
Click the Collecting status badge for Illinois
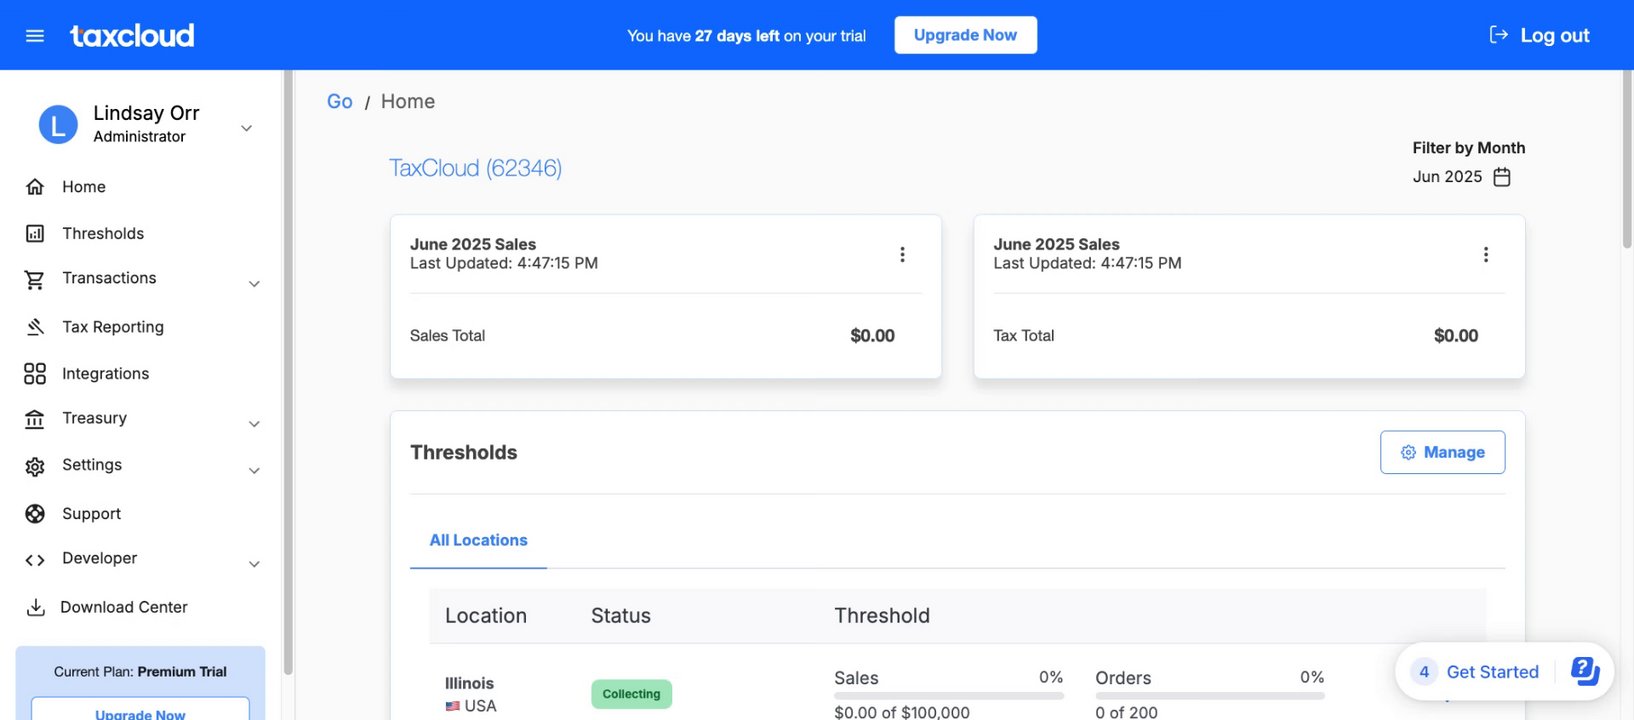tap(631, 694)
